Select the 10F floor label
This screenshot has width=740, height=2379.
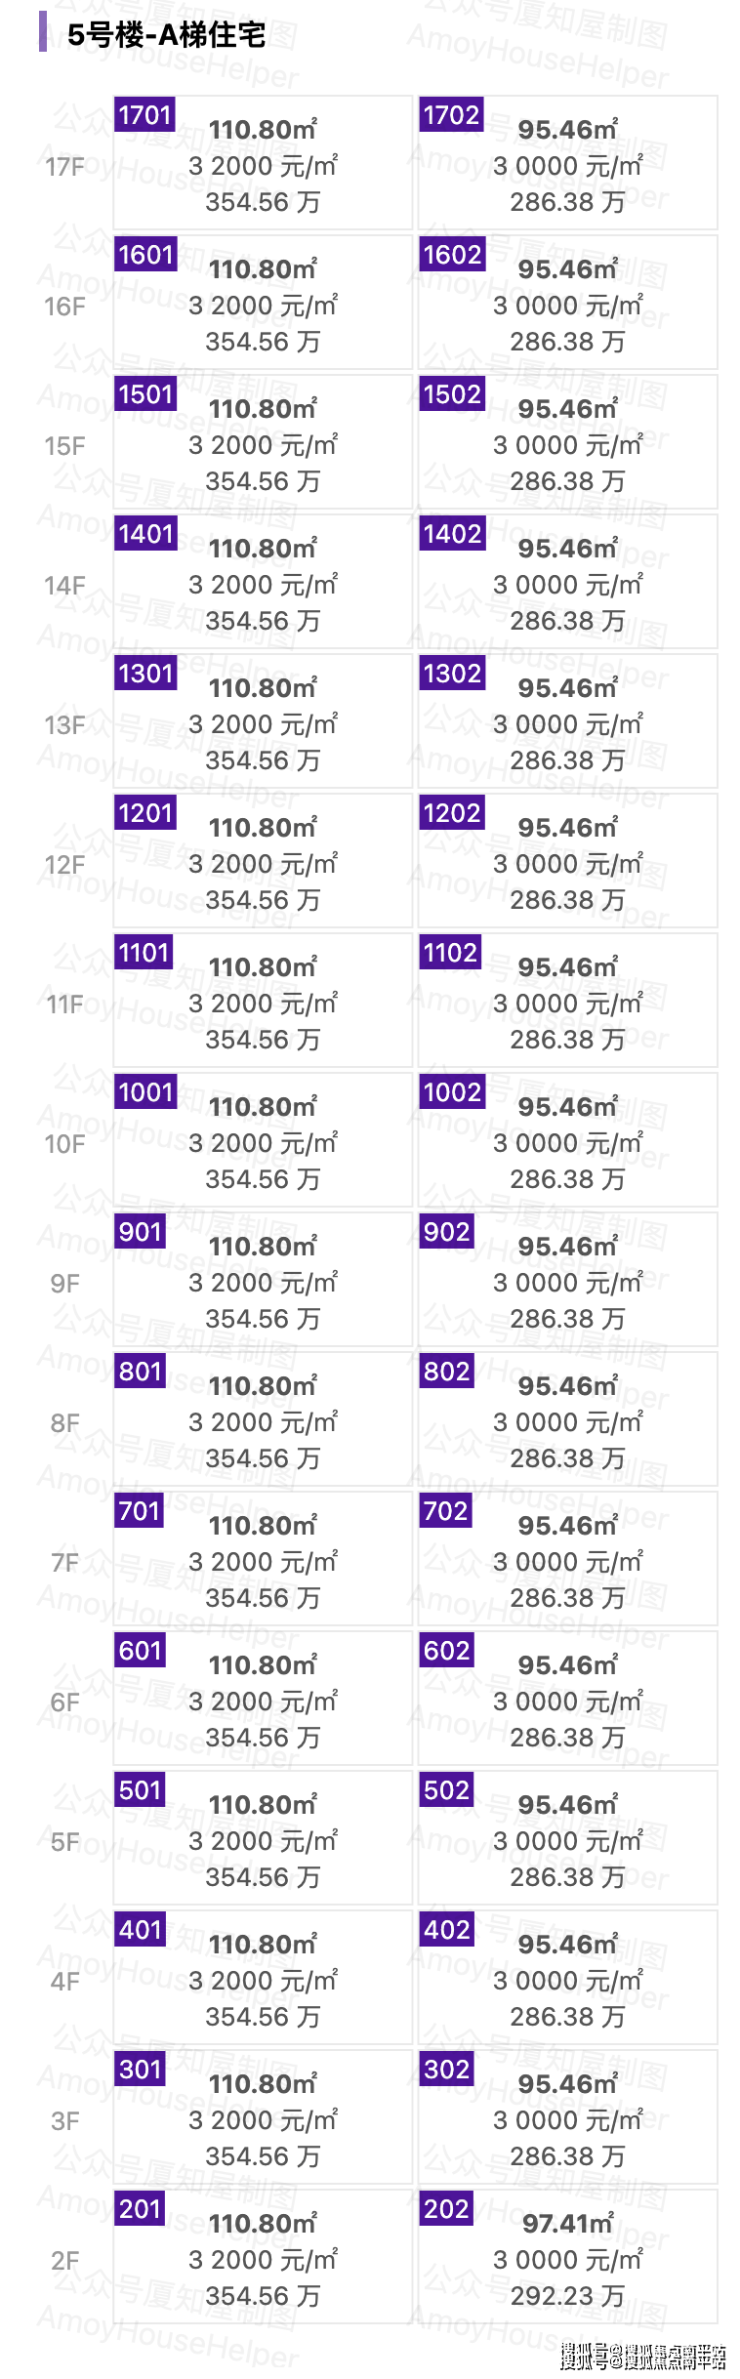pos(65,1144)
